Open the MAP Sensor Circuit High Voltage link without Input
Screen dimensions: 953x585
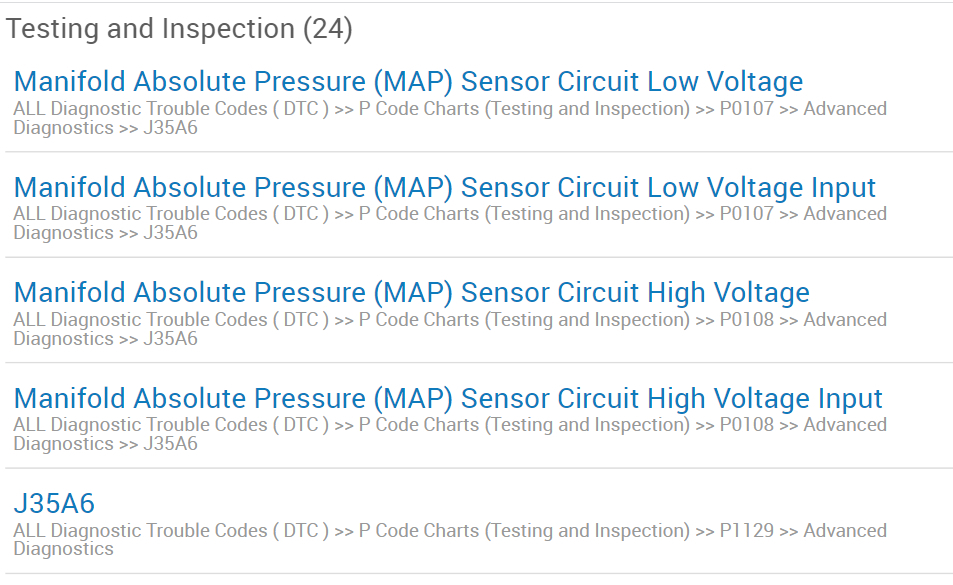pyautogui.click(x=411, y=293)
